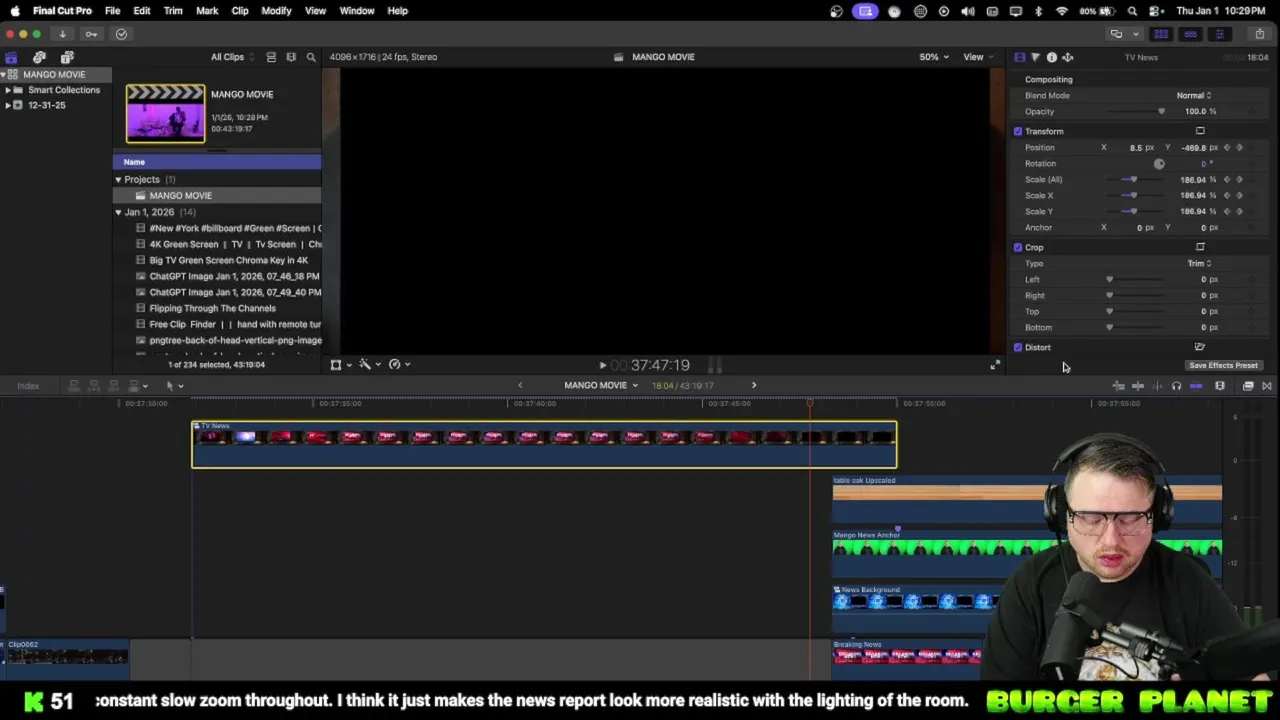Click the Import Media down-arrow button
This screenshot has width=1280, height=720.
62,34
